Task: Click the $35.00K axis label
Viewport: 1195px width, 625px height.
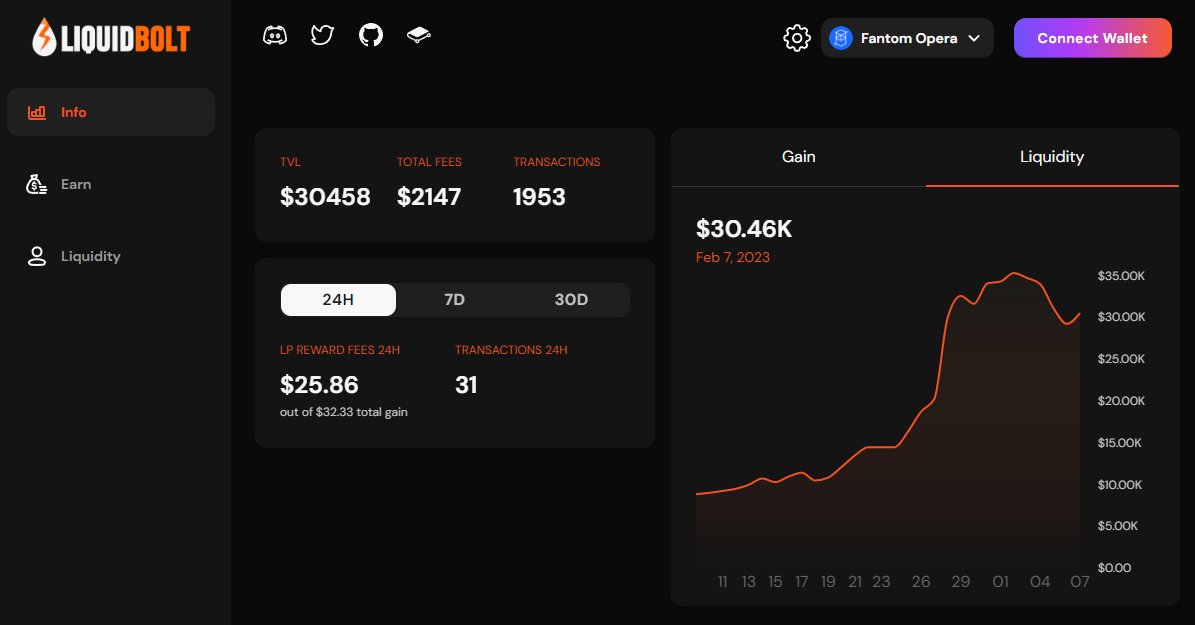Action: pyautogui.click(x=1121, y=276)
